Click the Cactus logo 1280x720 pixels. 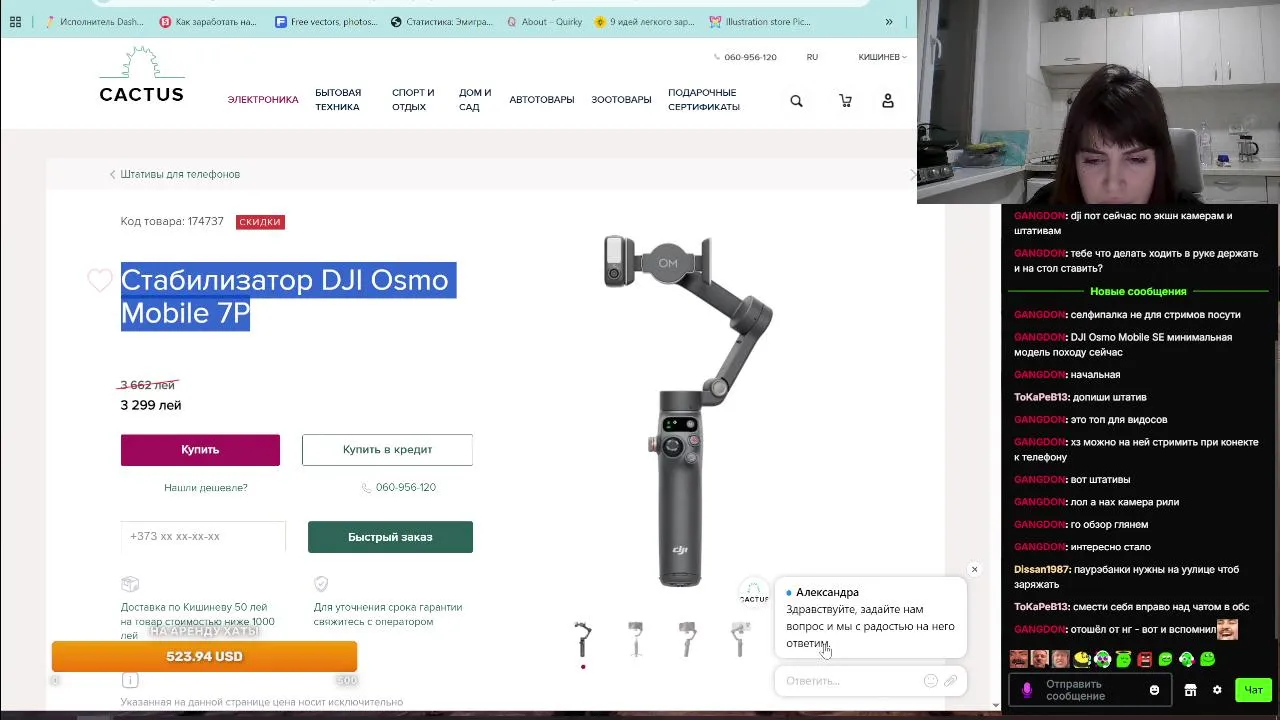click(x=141, y=76)
